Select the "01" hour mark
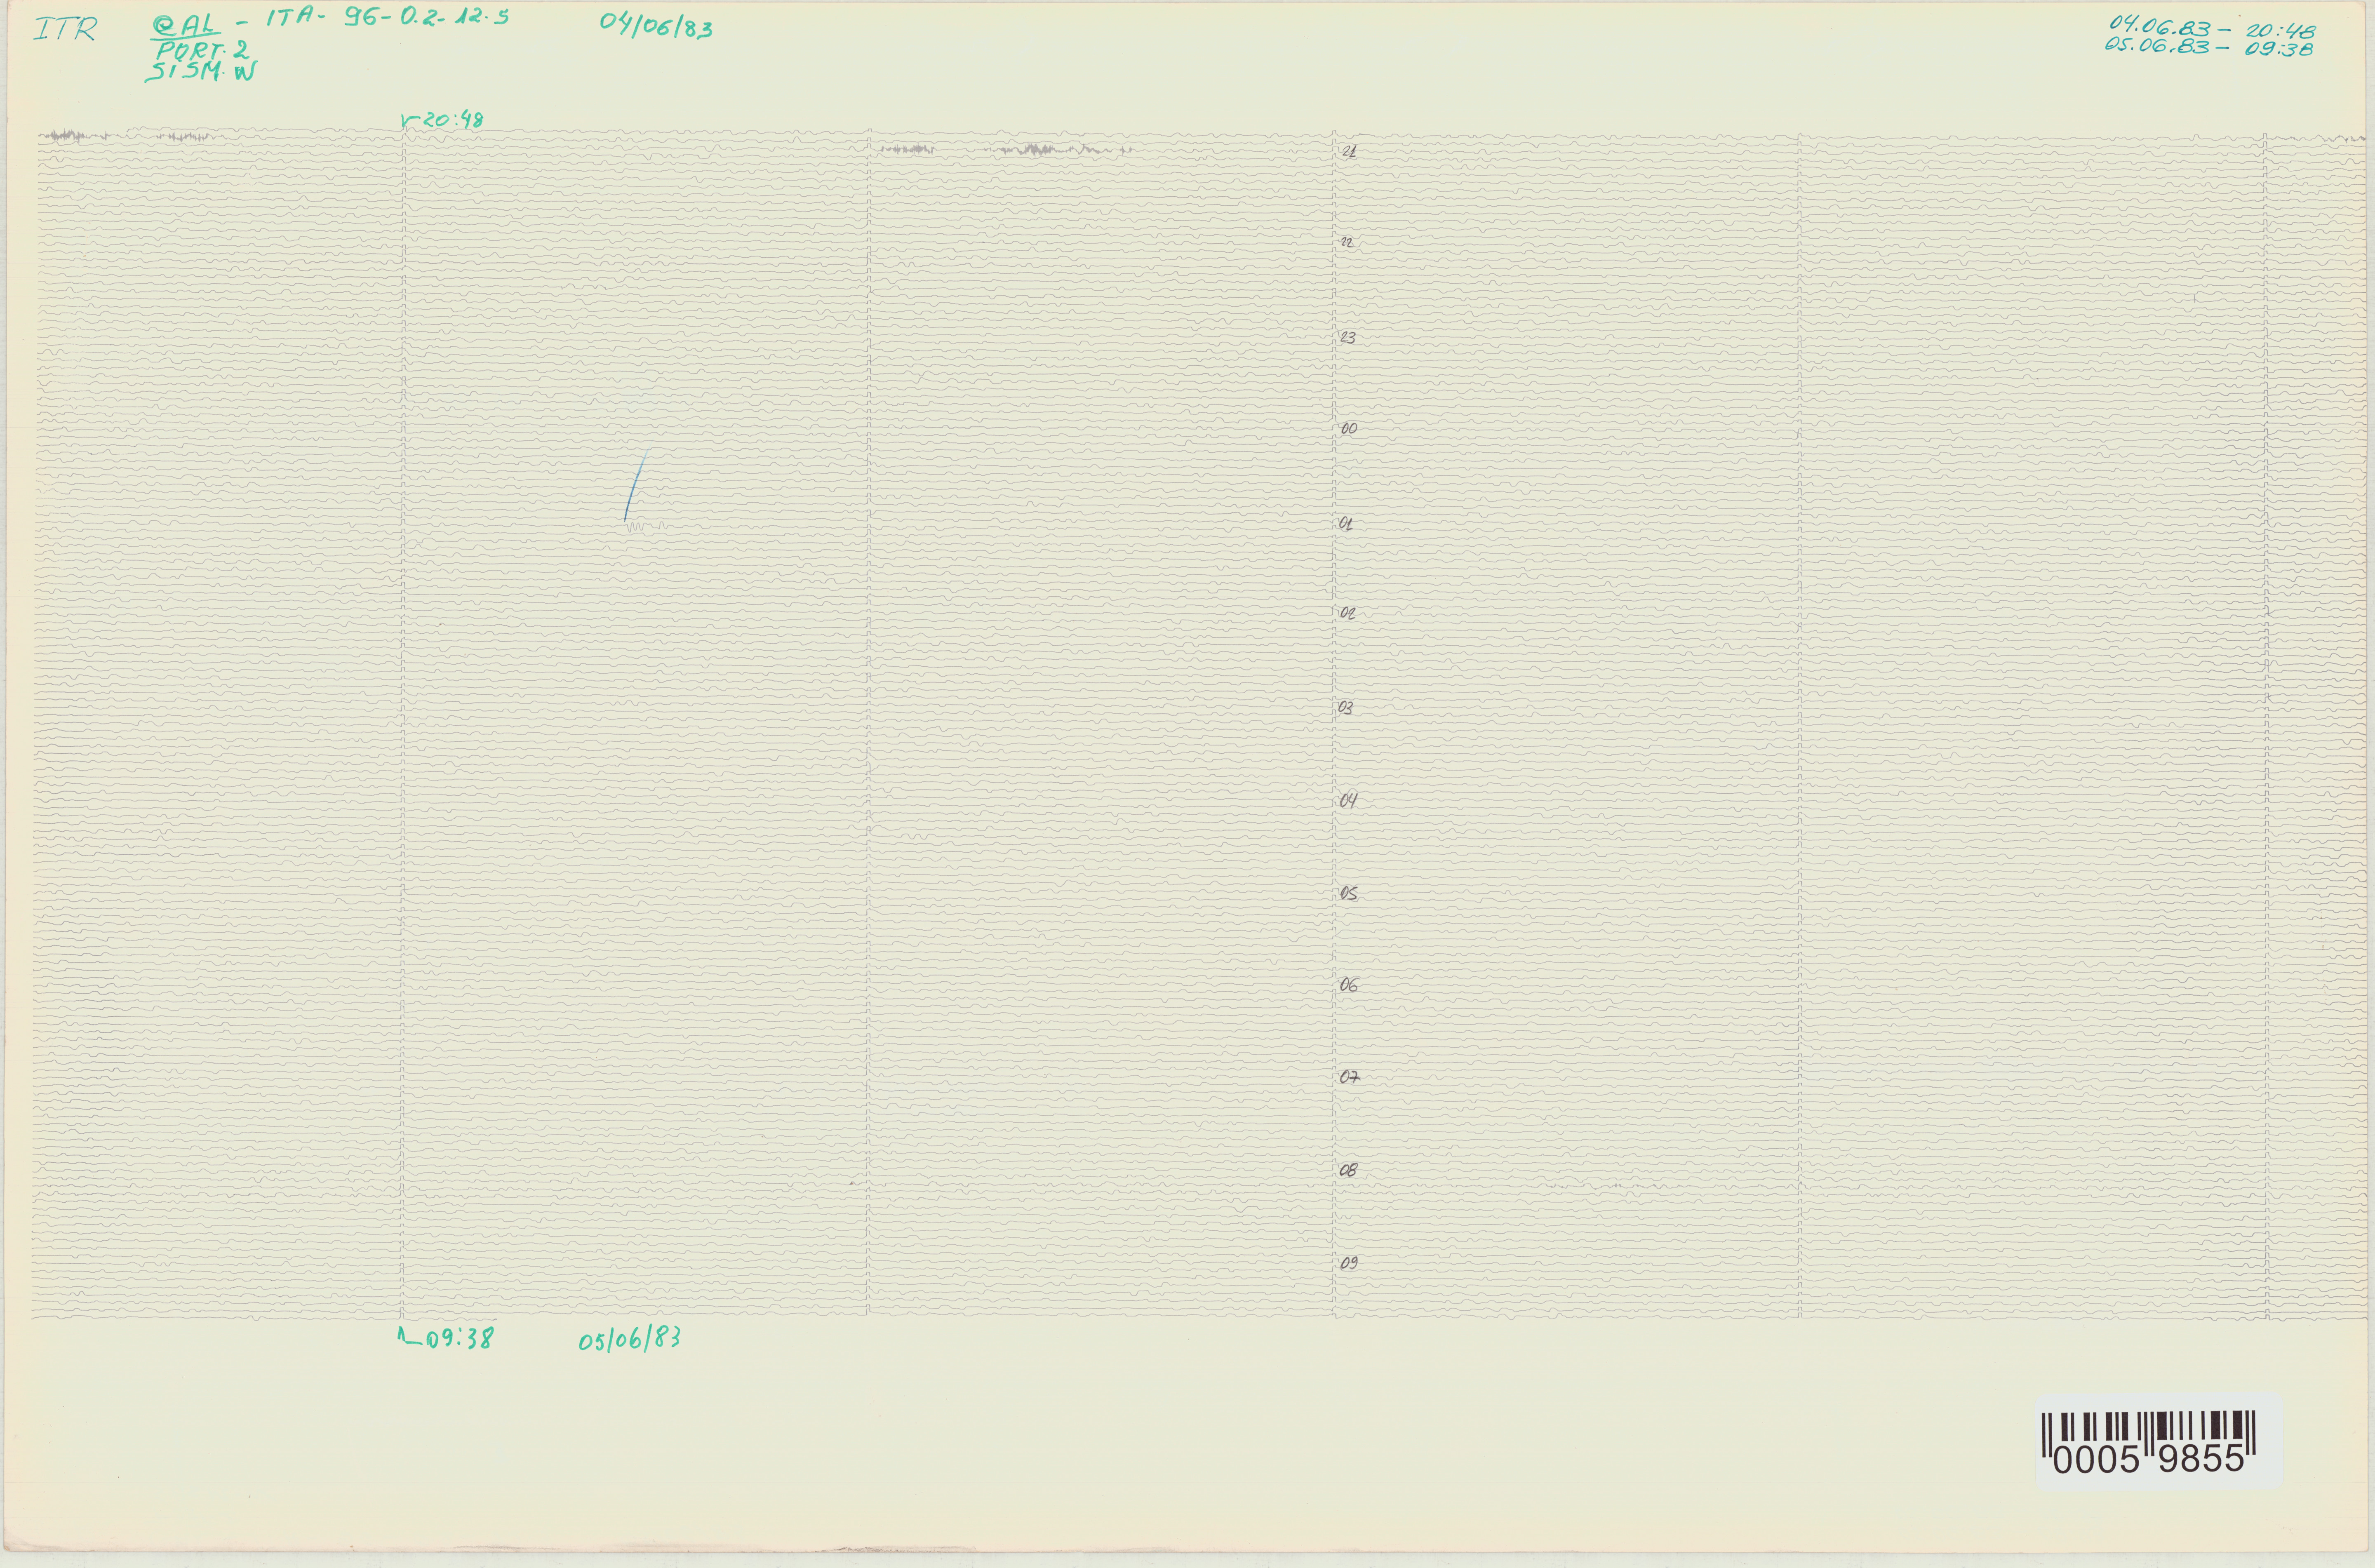This screenshot has height=1568, width=2375. coord(1346,524)
